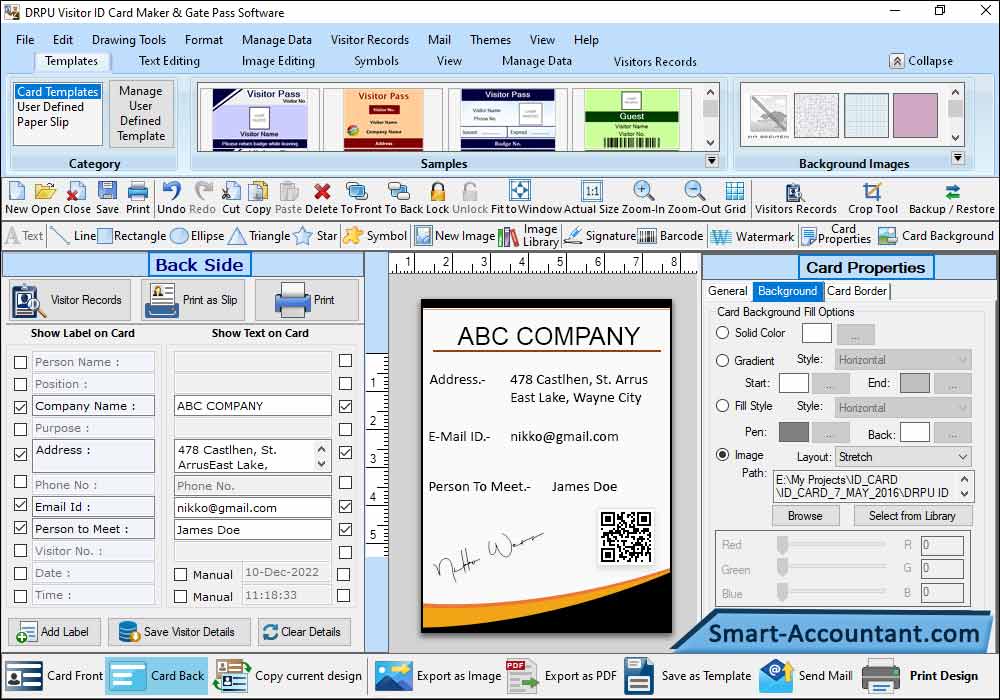Cut the selected object
Viewport: 1000px width, 700px height.
[x=231, y=198]
